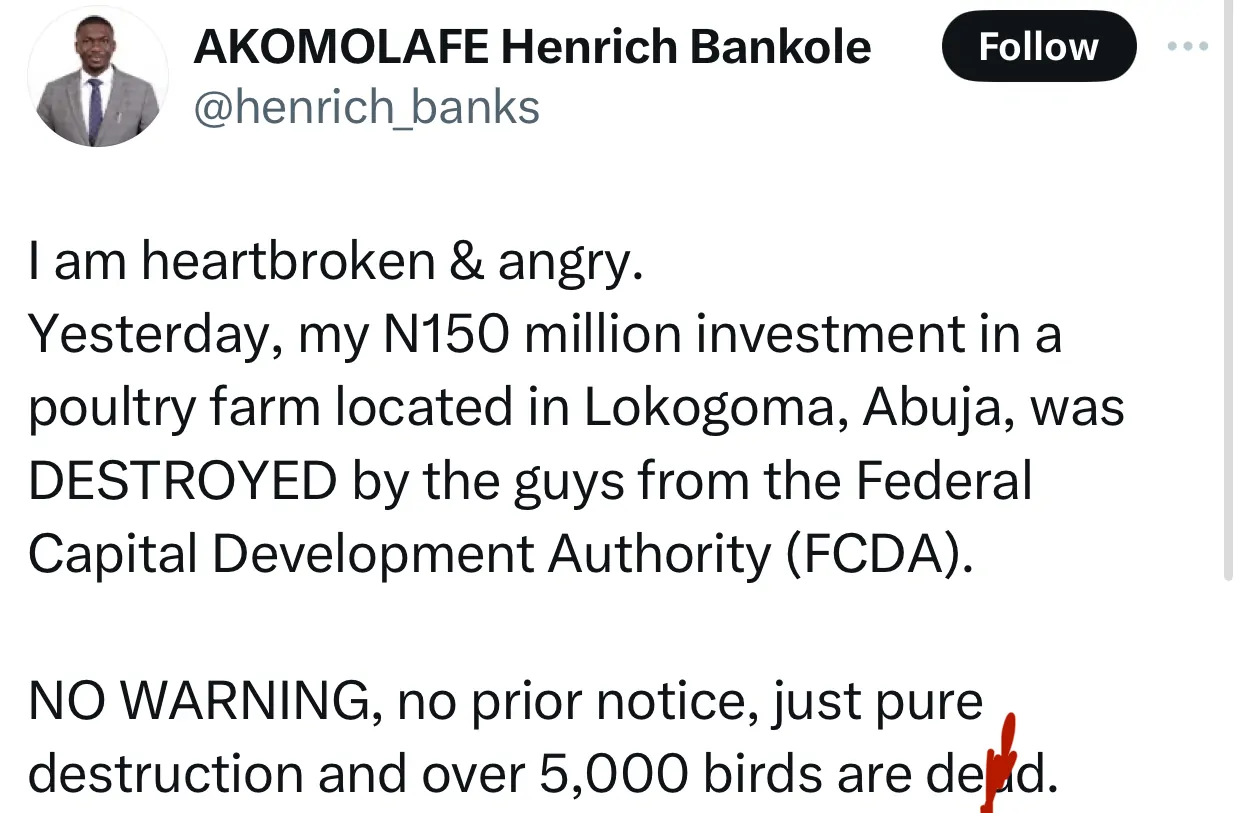Click the word "DESTROYED" in the tweet
This screenshot has width=1242, height=813.
point(182,482)
